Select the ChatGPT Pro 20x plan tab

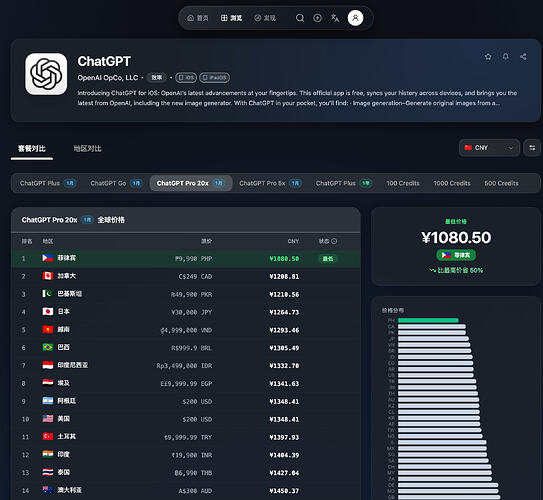191,183
